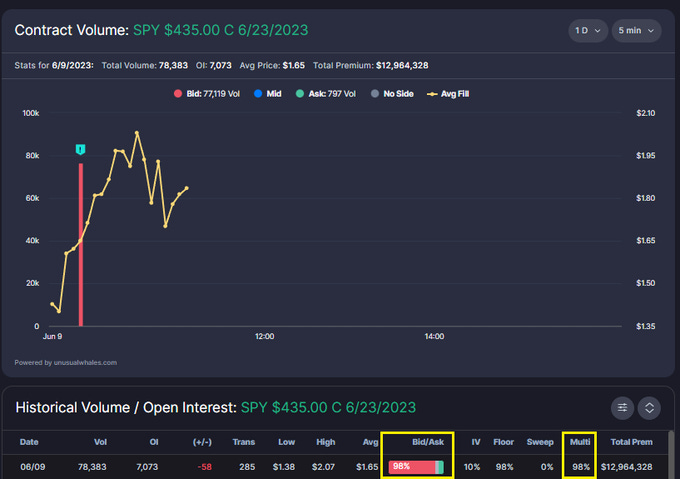Screen dimensions: 680x479
Task: Sort table by Date column
Action: tap(29, 442)
